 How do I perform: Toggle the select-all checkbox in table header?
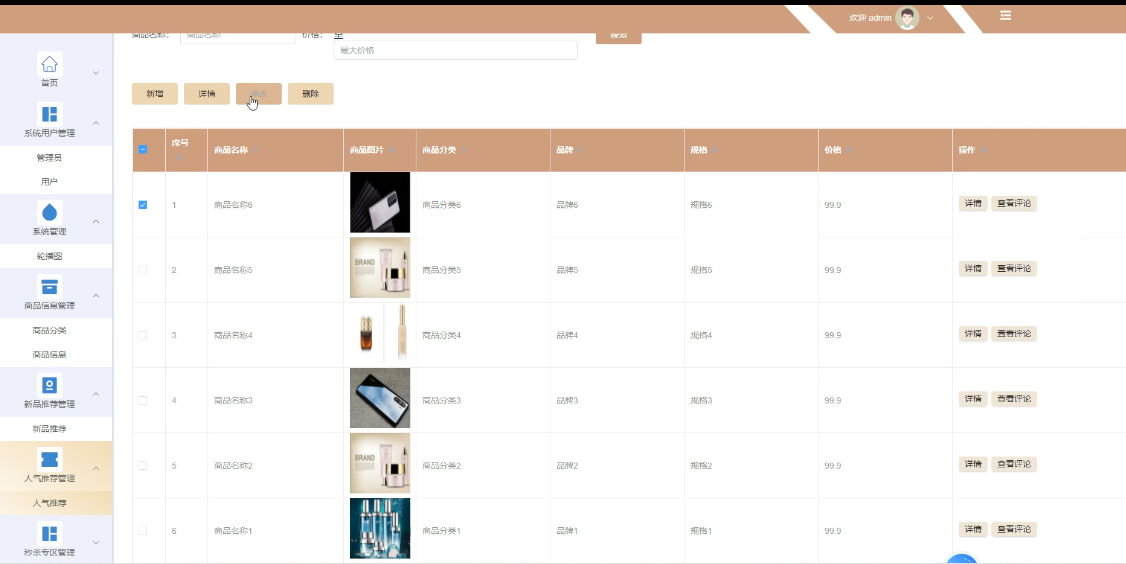[142, 149]
